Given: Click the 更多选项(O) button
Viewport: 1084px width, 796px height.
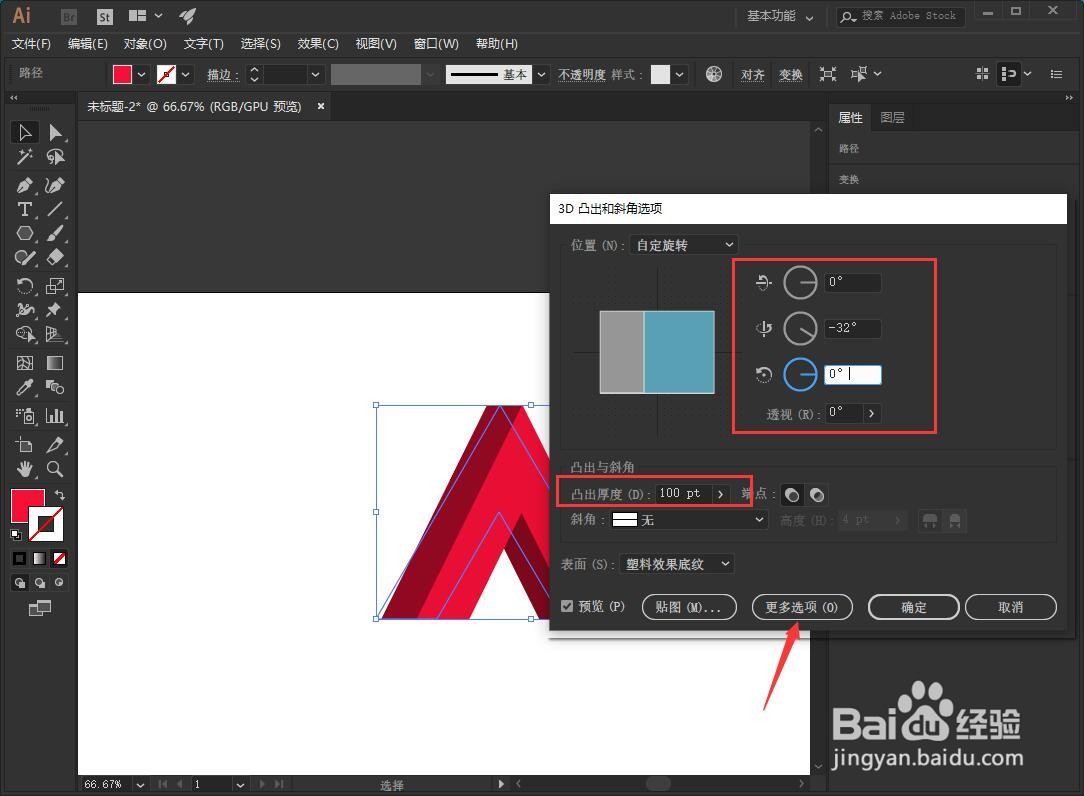Looking at the screenshot, I should (x=801, y=607).
